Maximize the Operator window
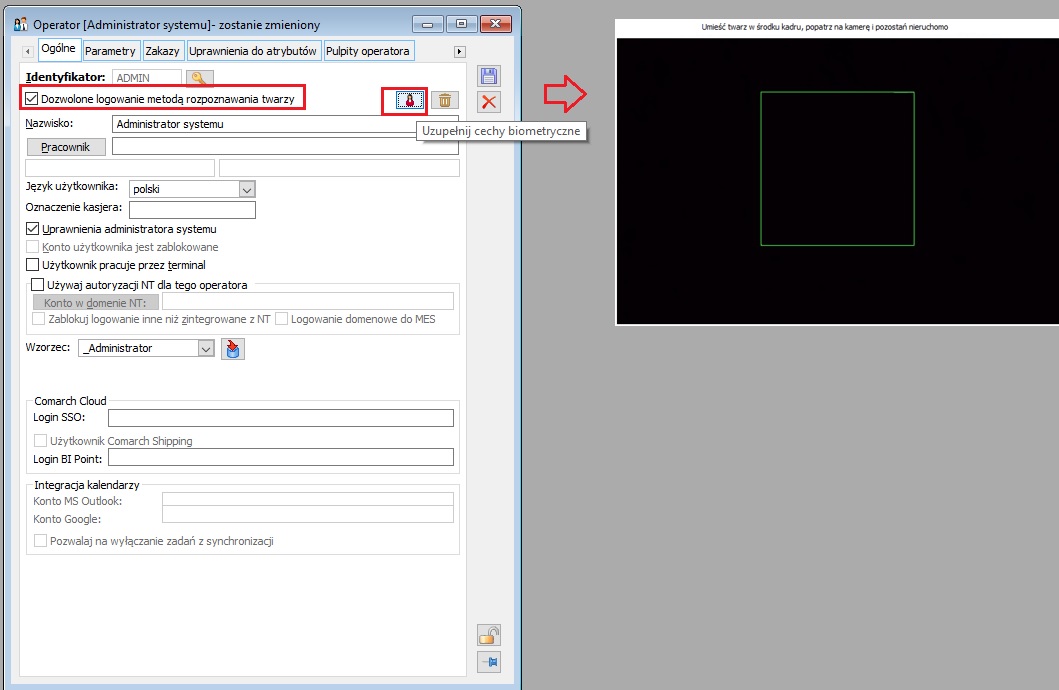Screen dimensions: 1059x690 pyautogui.click(x=461, y=24)
